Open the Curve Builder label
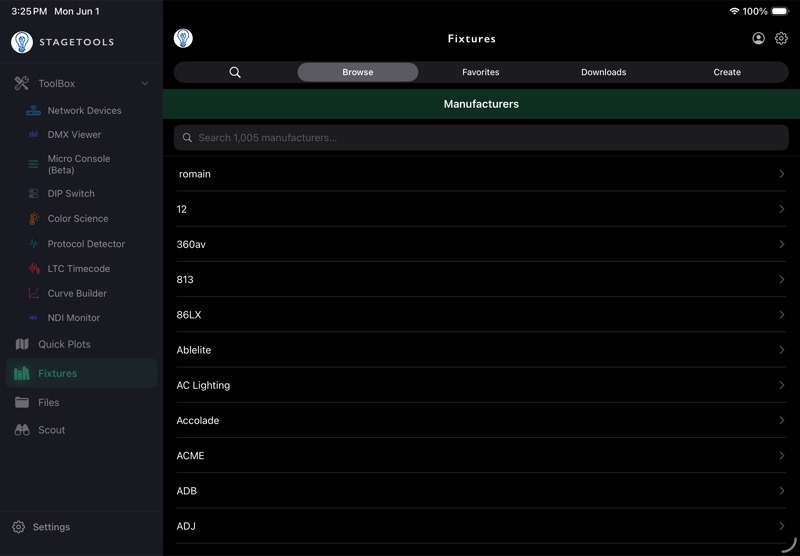 77,293
